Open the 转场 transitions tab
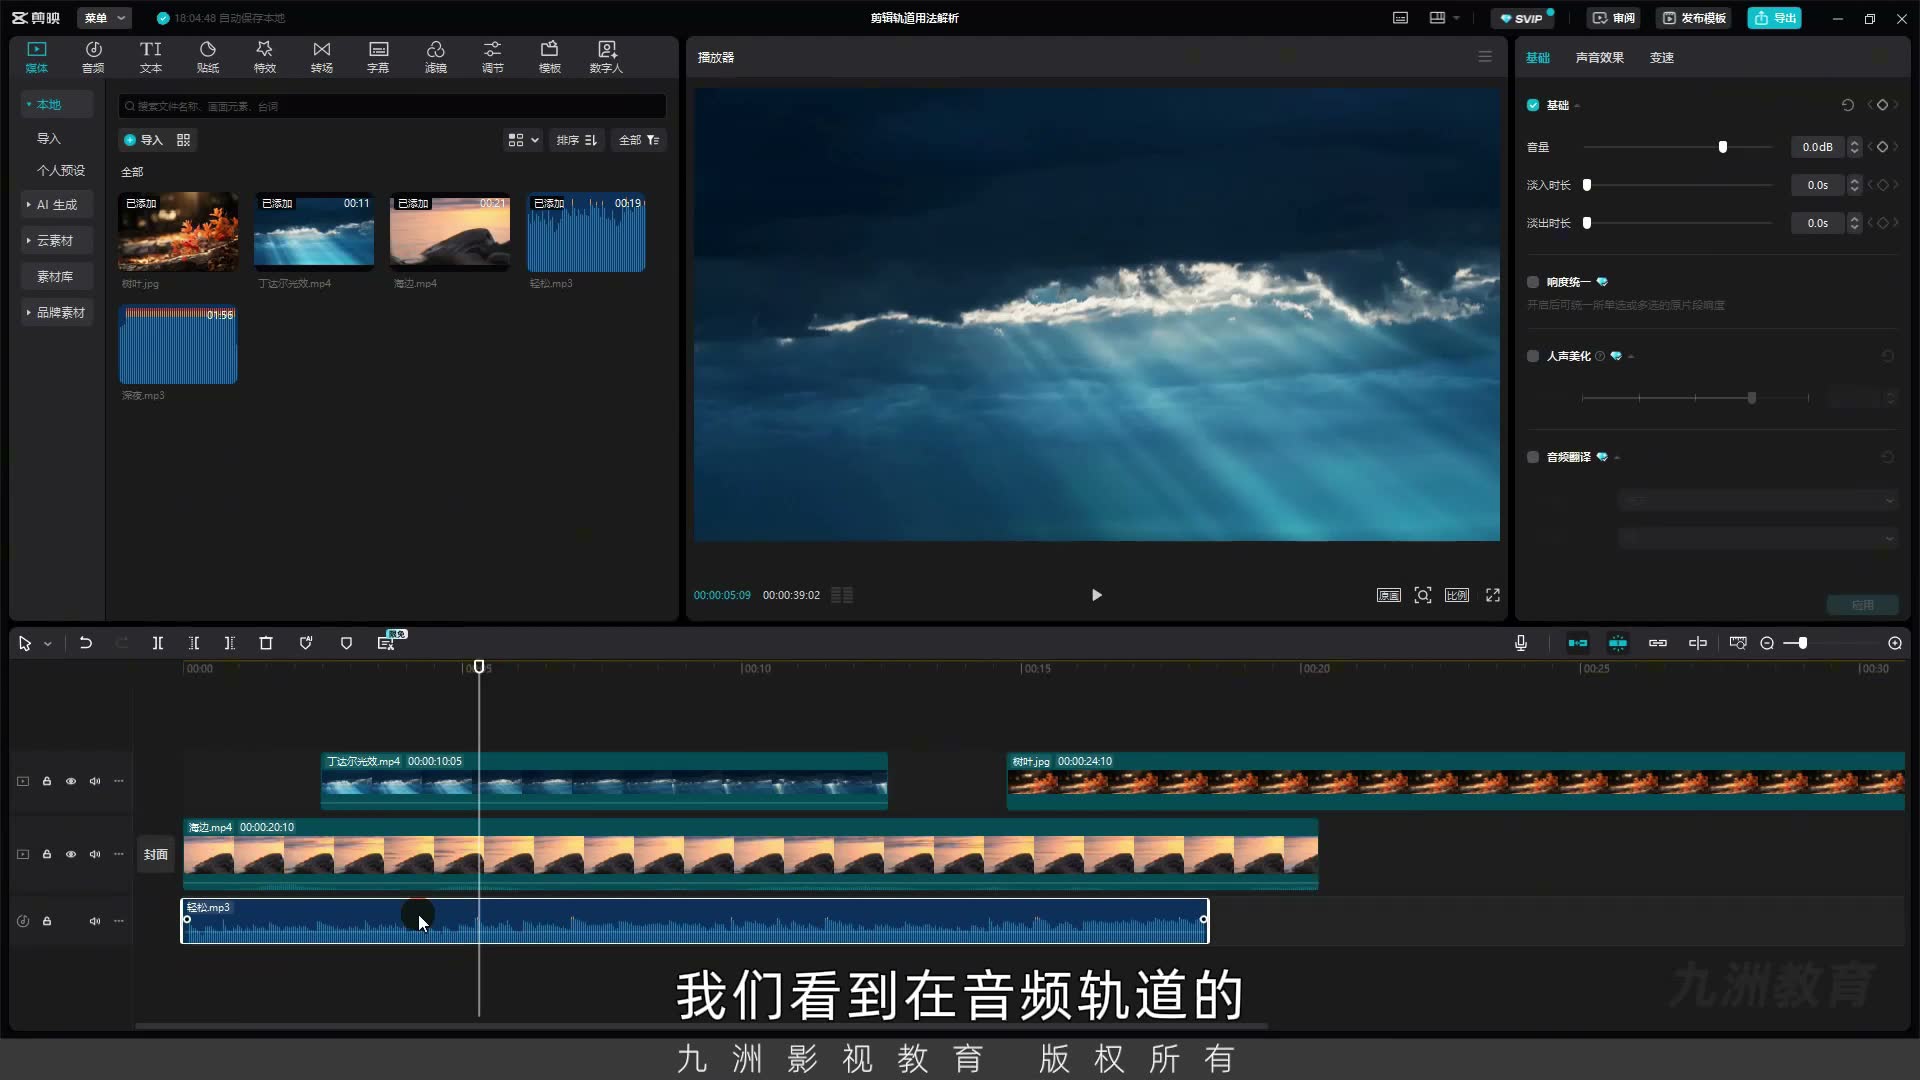This screenshot has height=1080, width=1920. (x=321, y=57)
